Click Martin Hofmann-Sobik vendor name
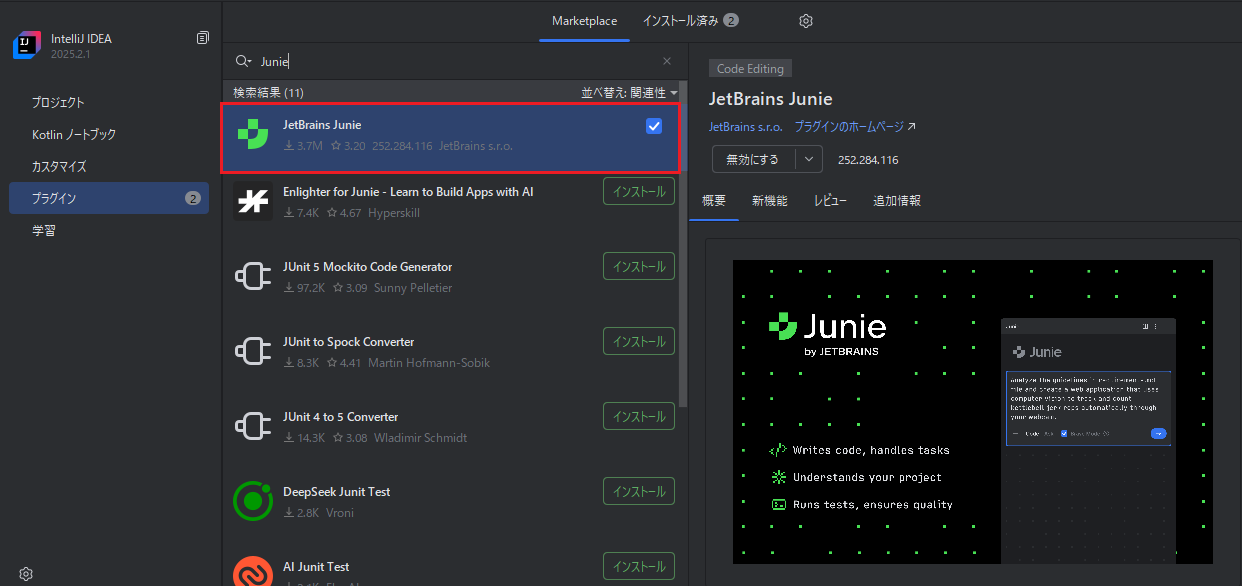The width and height of the screenshot is (1242, 586). point(429,363)
